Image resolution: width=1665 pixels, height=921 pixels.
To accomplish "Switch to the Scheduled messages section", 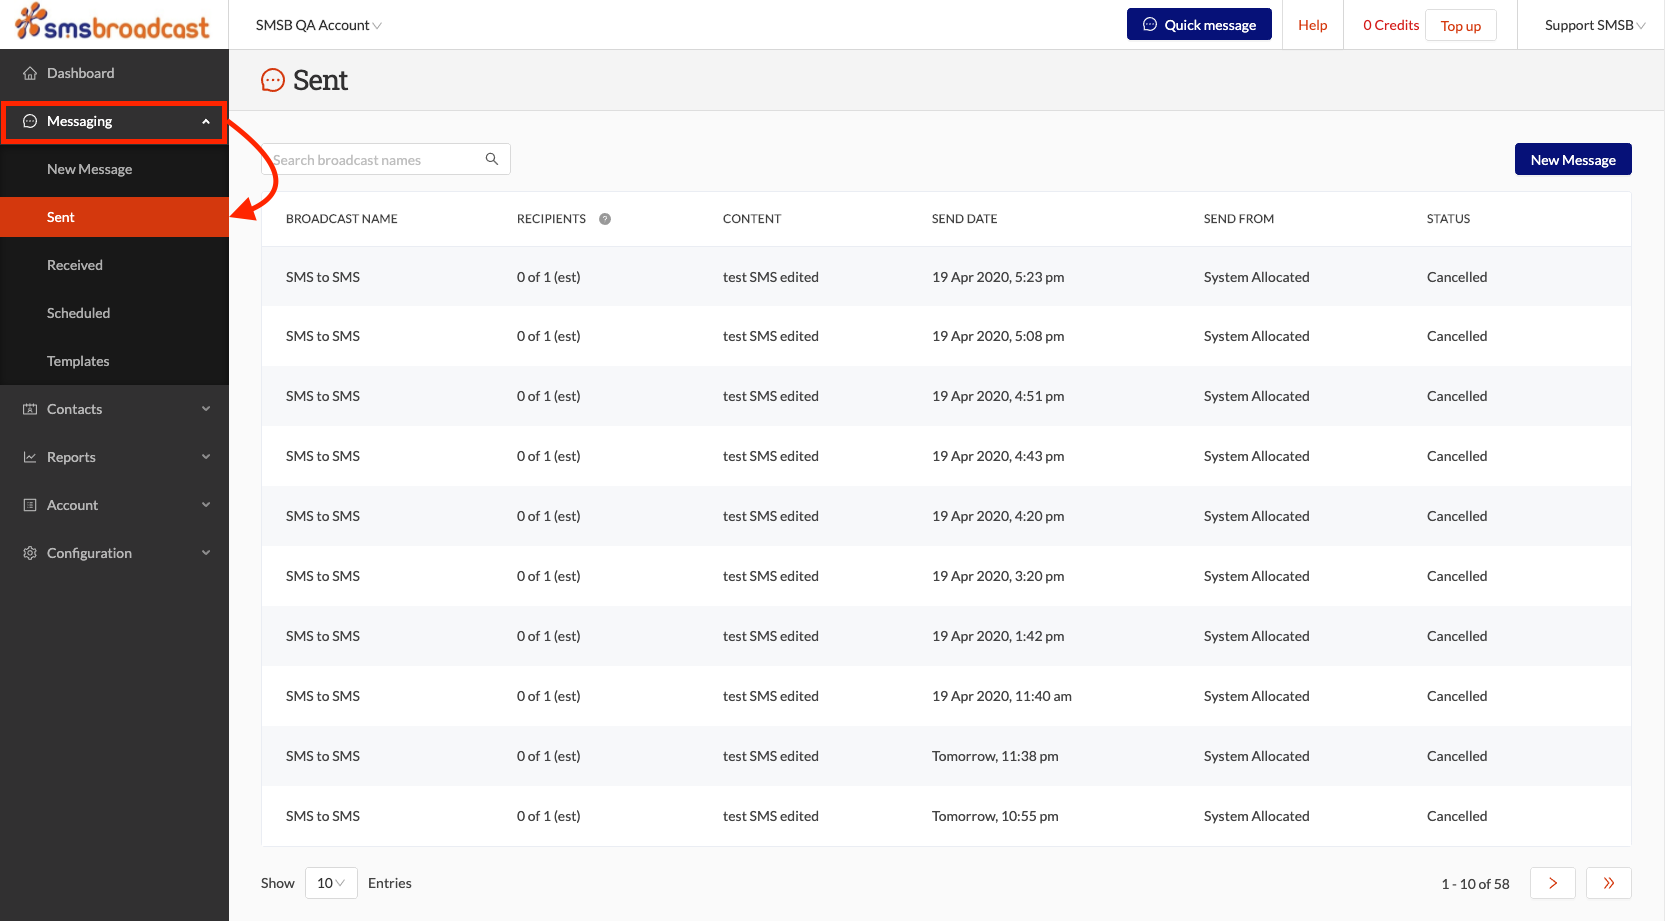I will point(78,312).
